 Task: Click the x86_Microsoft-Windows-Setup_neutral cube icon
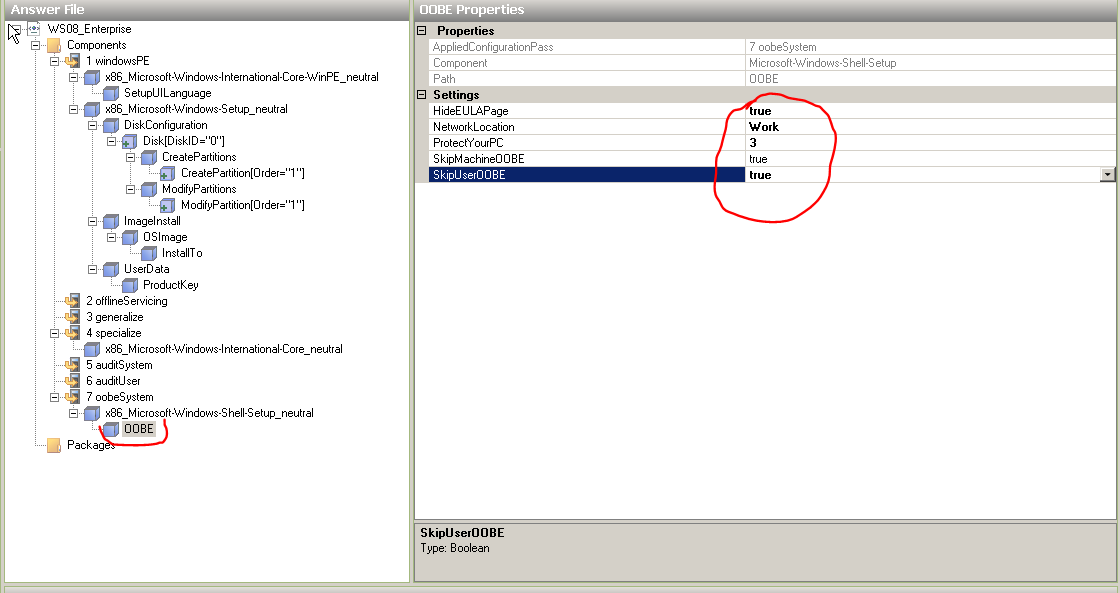[91, 109]
